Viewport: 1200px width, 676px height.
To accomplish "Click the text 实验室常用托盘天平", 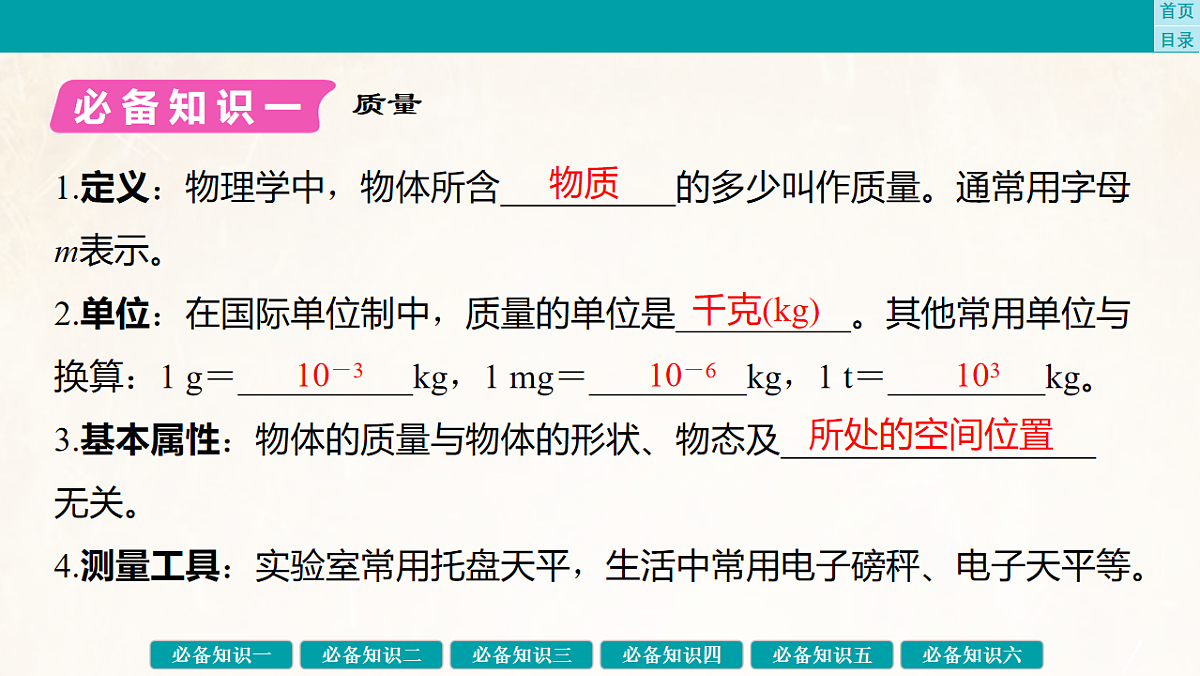I will tap(412, 567).
